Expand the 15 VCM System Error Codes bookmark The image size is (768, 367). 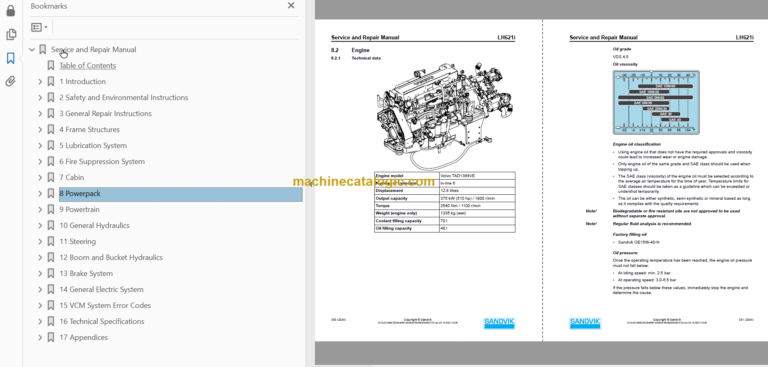40,305
